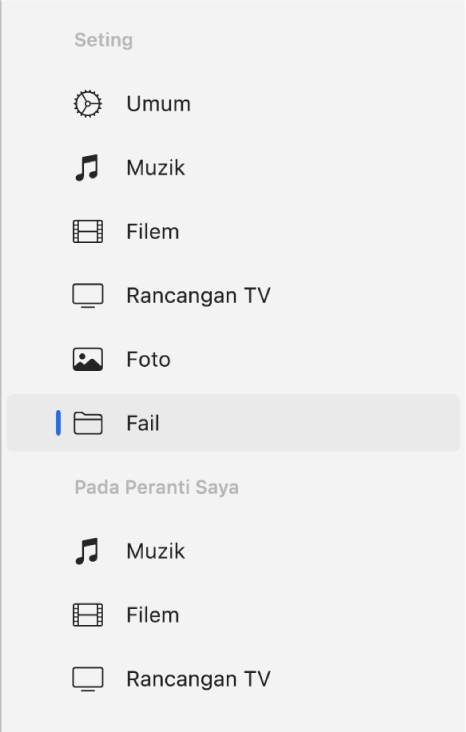Image resolution: width=466 pixels, height=732 pixels.
Task: Click TV icon under Pada Peranti Saya
Action: pos(88,679)
